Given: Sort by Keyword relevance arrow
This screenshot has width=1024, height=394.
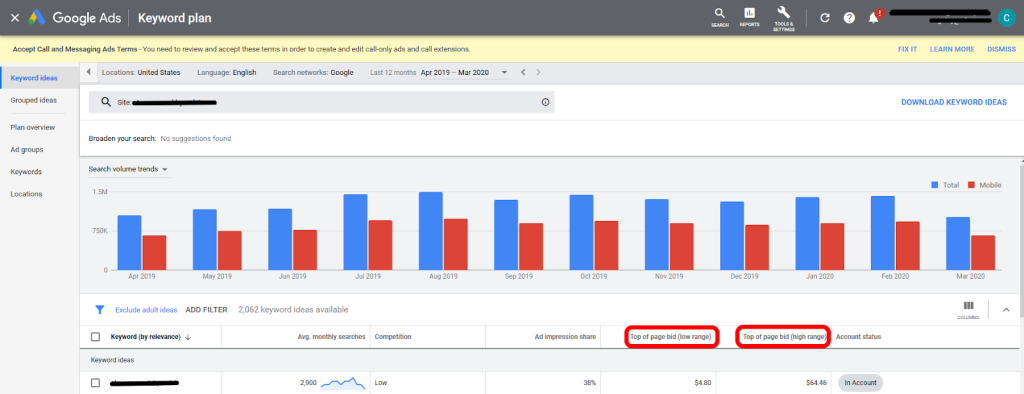Looking at the screenshot, I should (x=188, y=337).
